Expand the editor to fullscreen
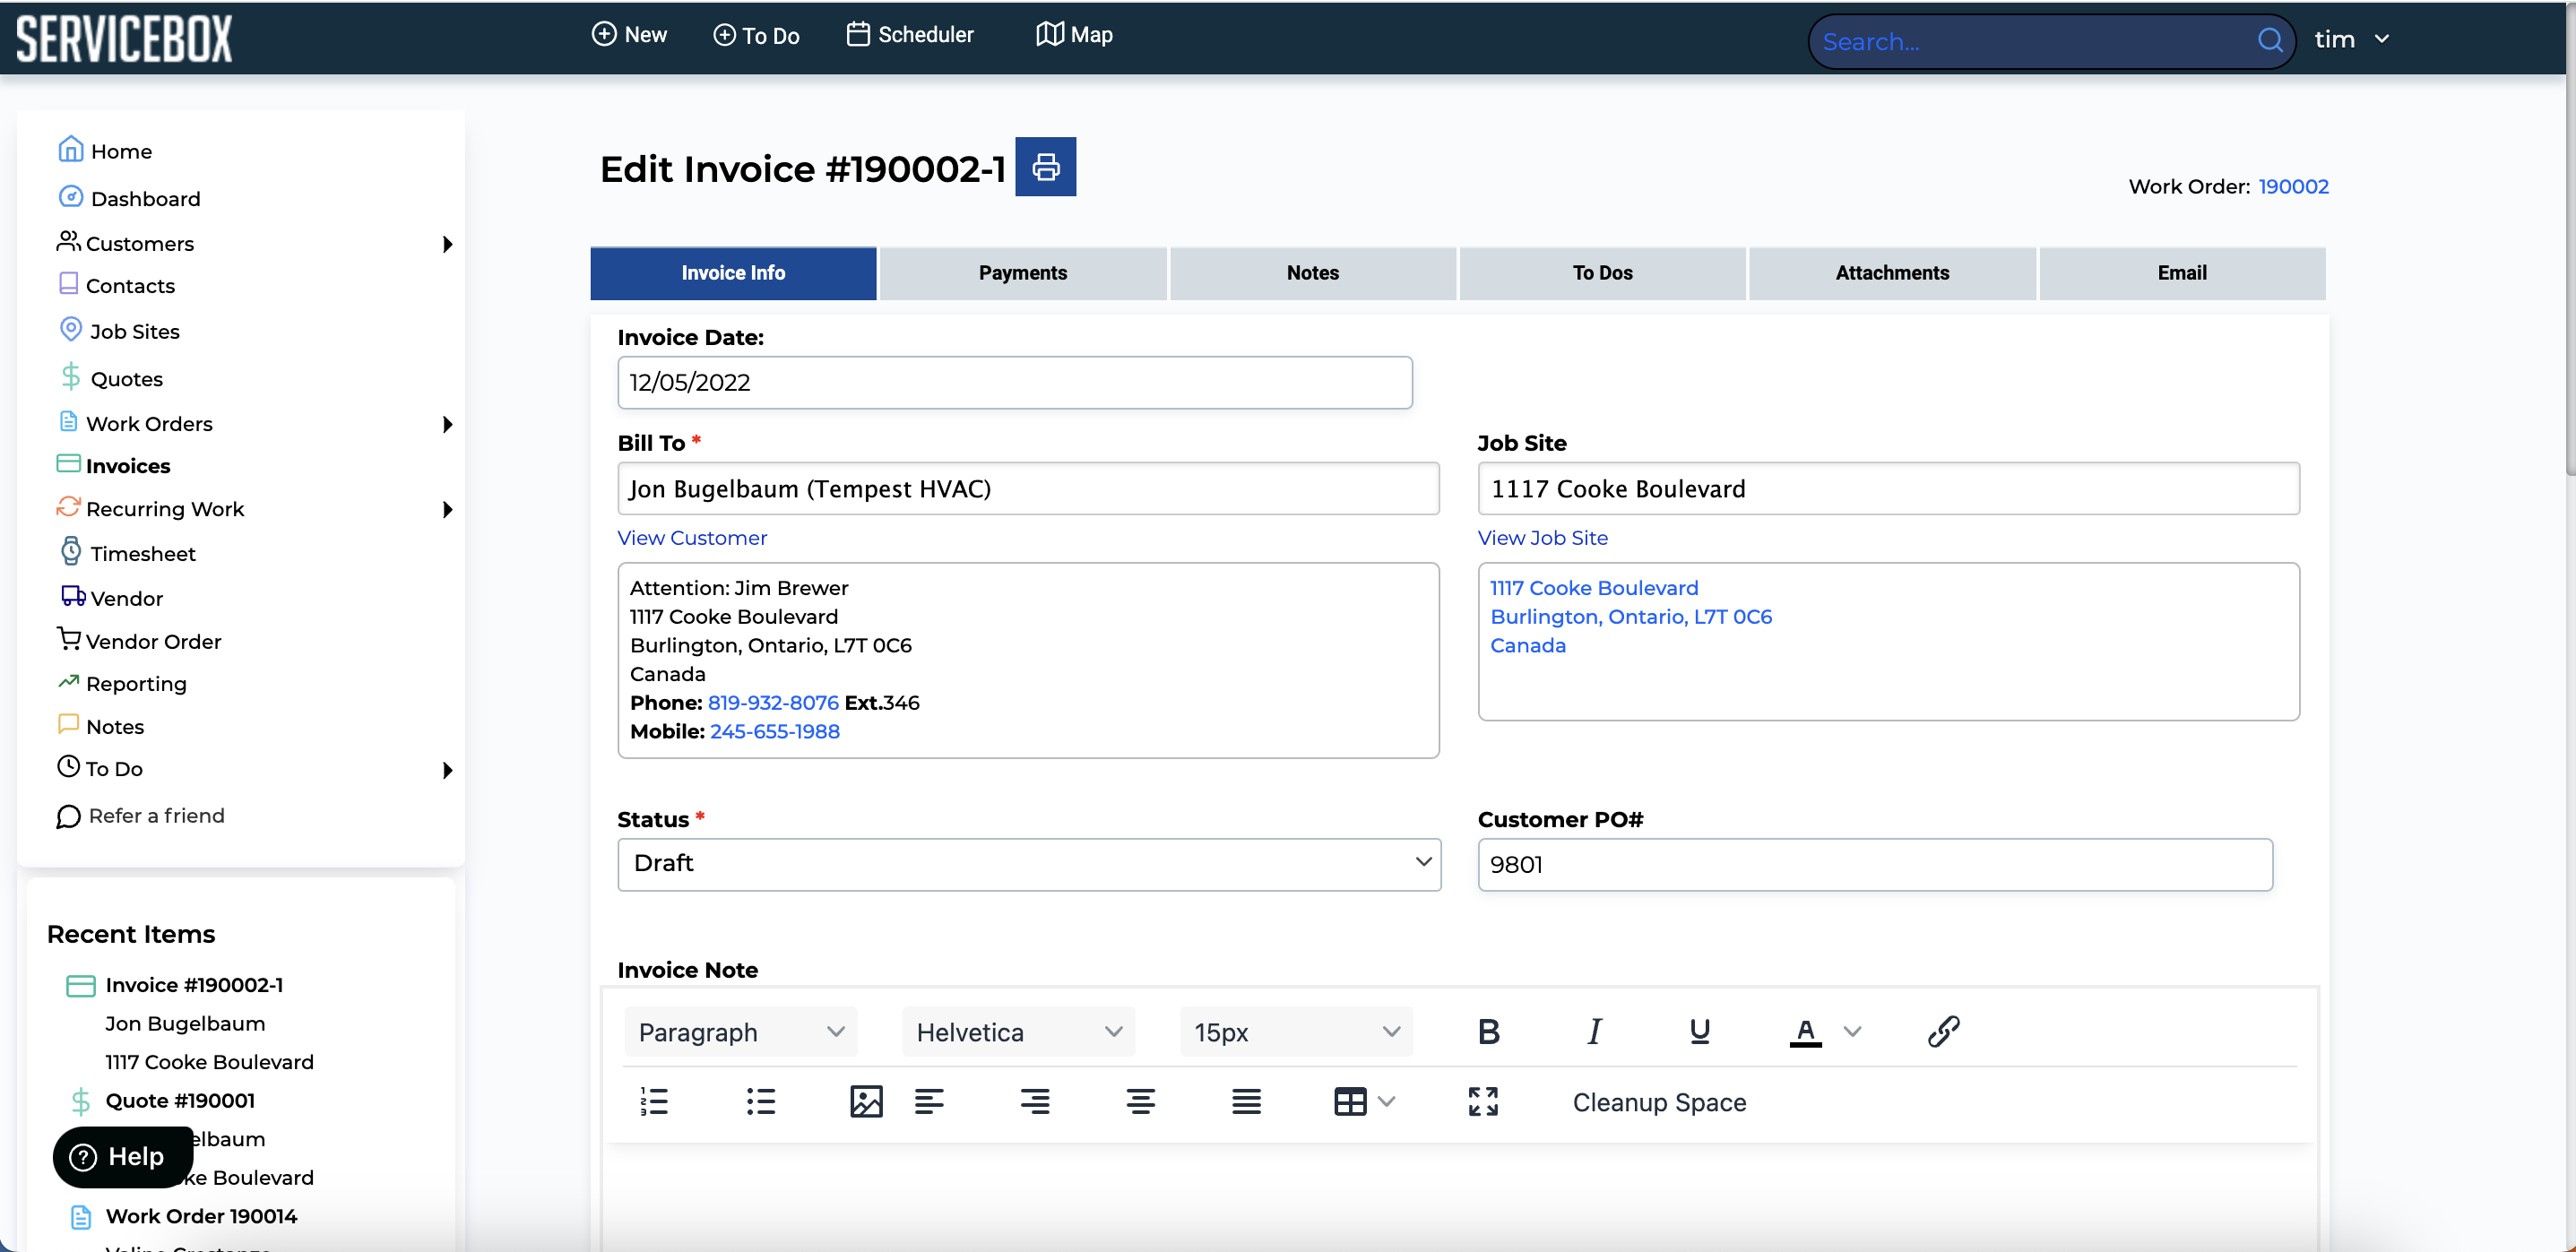The height and width of the screenshot is (1252, 2576). tap(1483, 1101)
